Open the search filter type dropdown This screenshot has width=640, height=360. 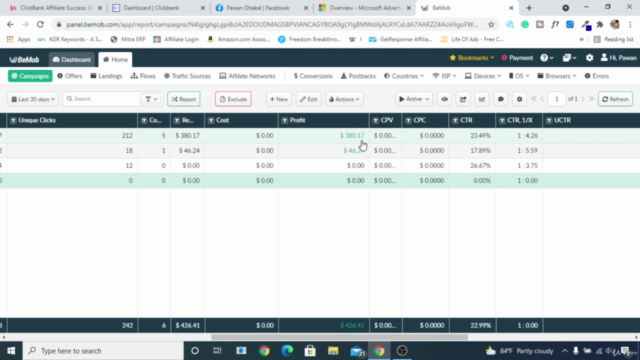click(x=151, y=99)
